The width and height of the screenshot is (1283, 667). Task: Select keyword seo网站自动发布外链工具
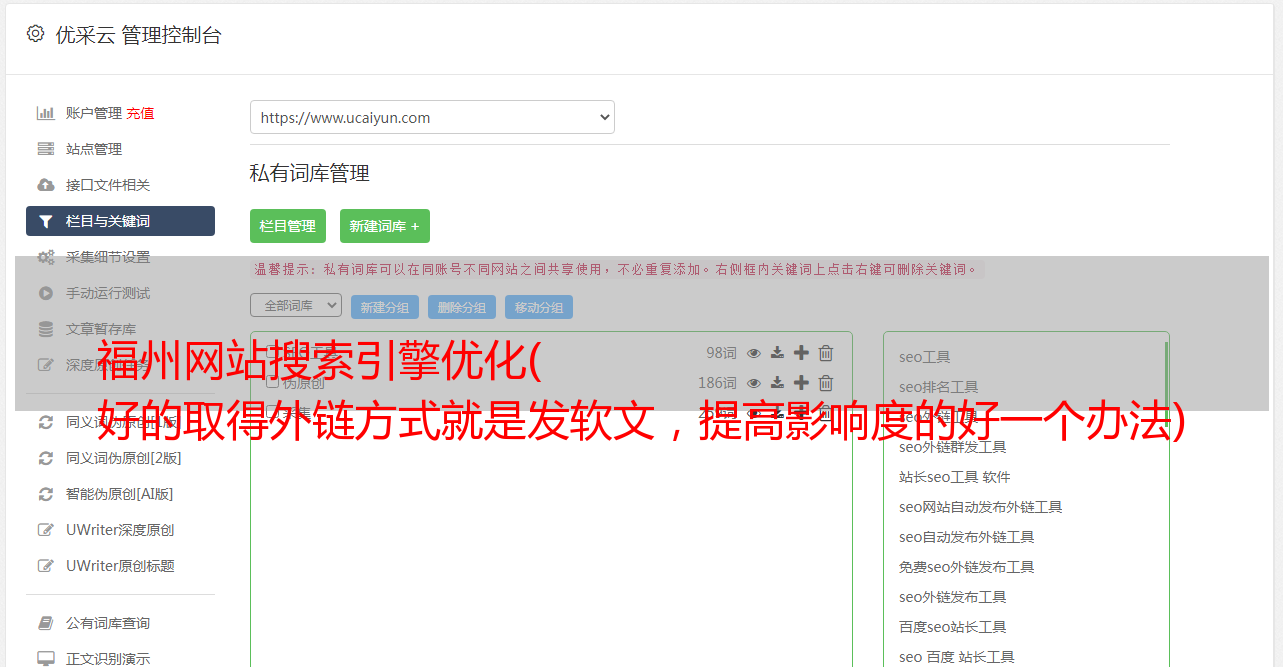[x=981, y=507]
